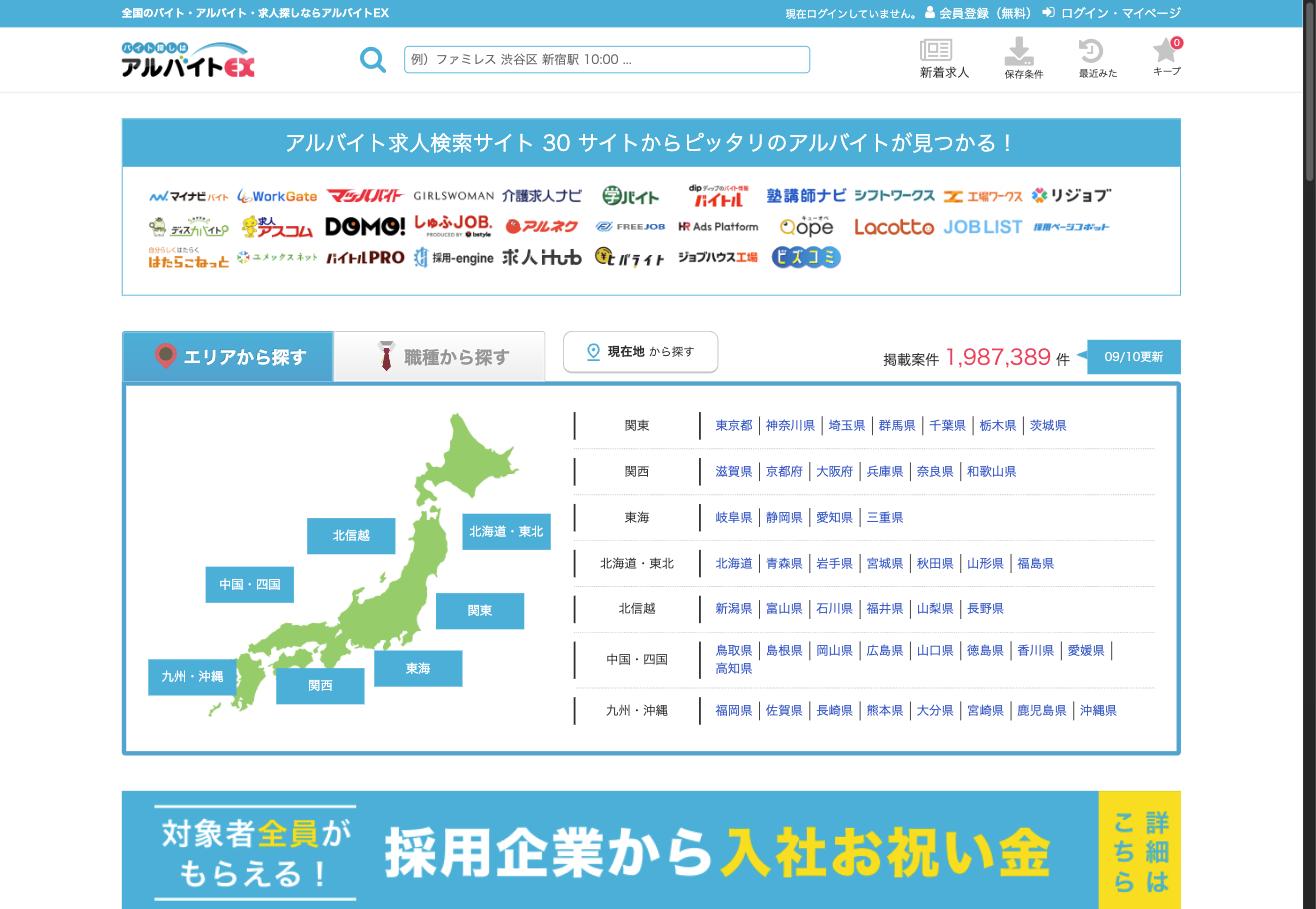Select the エリアから探す tab
1316x909 pixels.
click(x=228, y=356)
